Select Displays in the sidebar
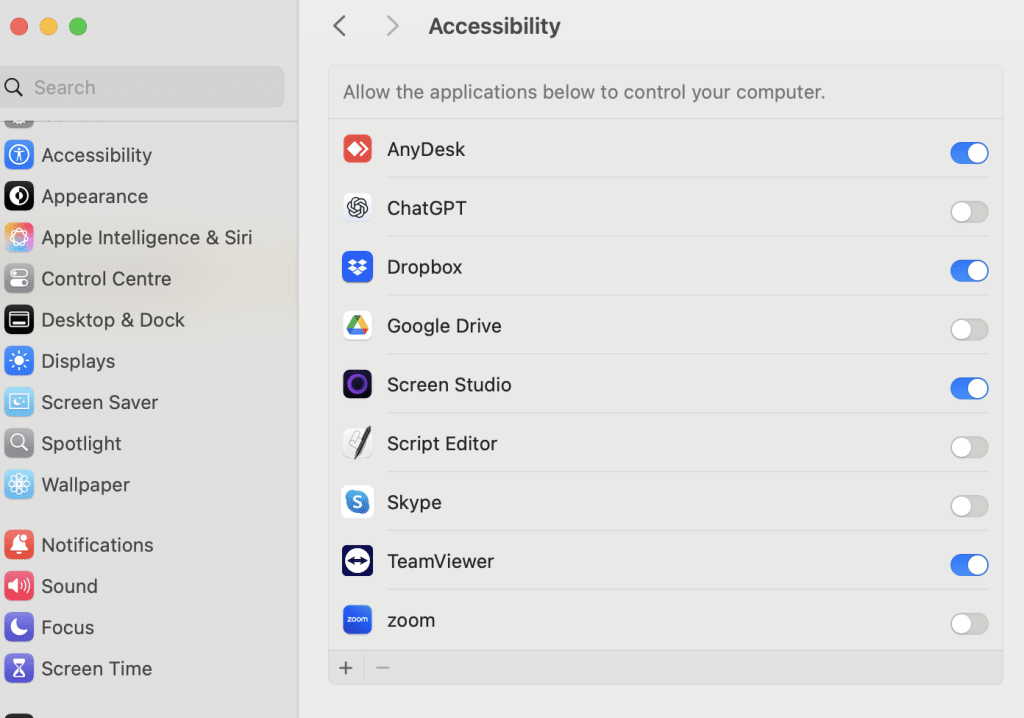 click(78, 361)
